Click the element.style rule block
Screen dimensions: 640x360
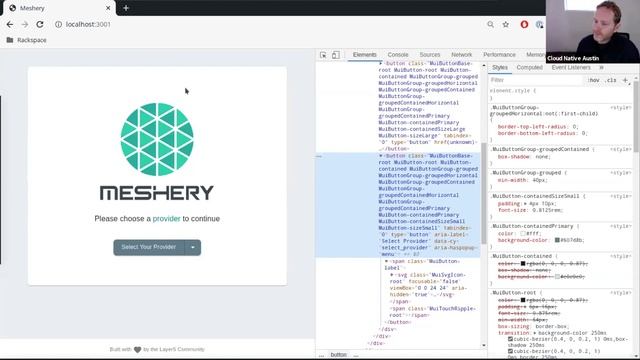[560, 94]
